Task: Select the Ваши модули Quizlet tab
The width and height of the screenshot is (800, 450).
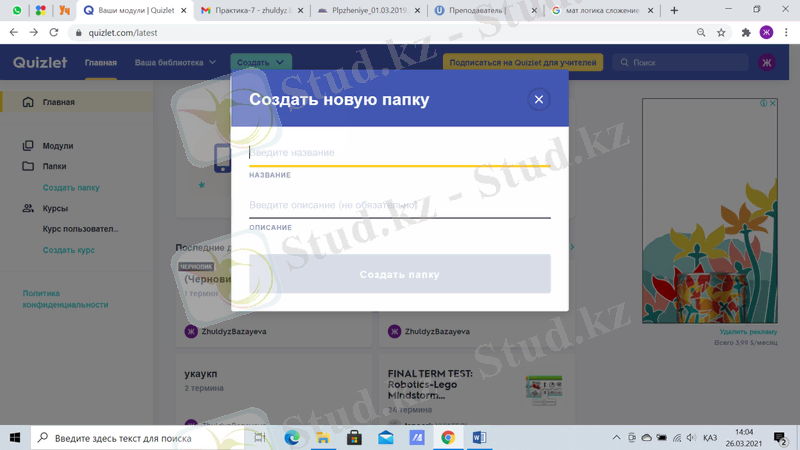Action: [x=135, y=10]
